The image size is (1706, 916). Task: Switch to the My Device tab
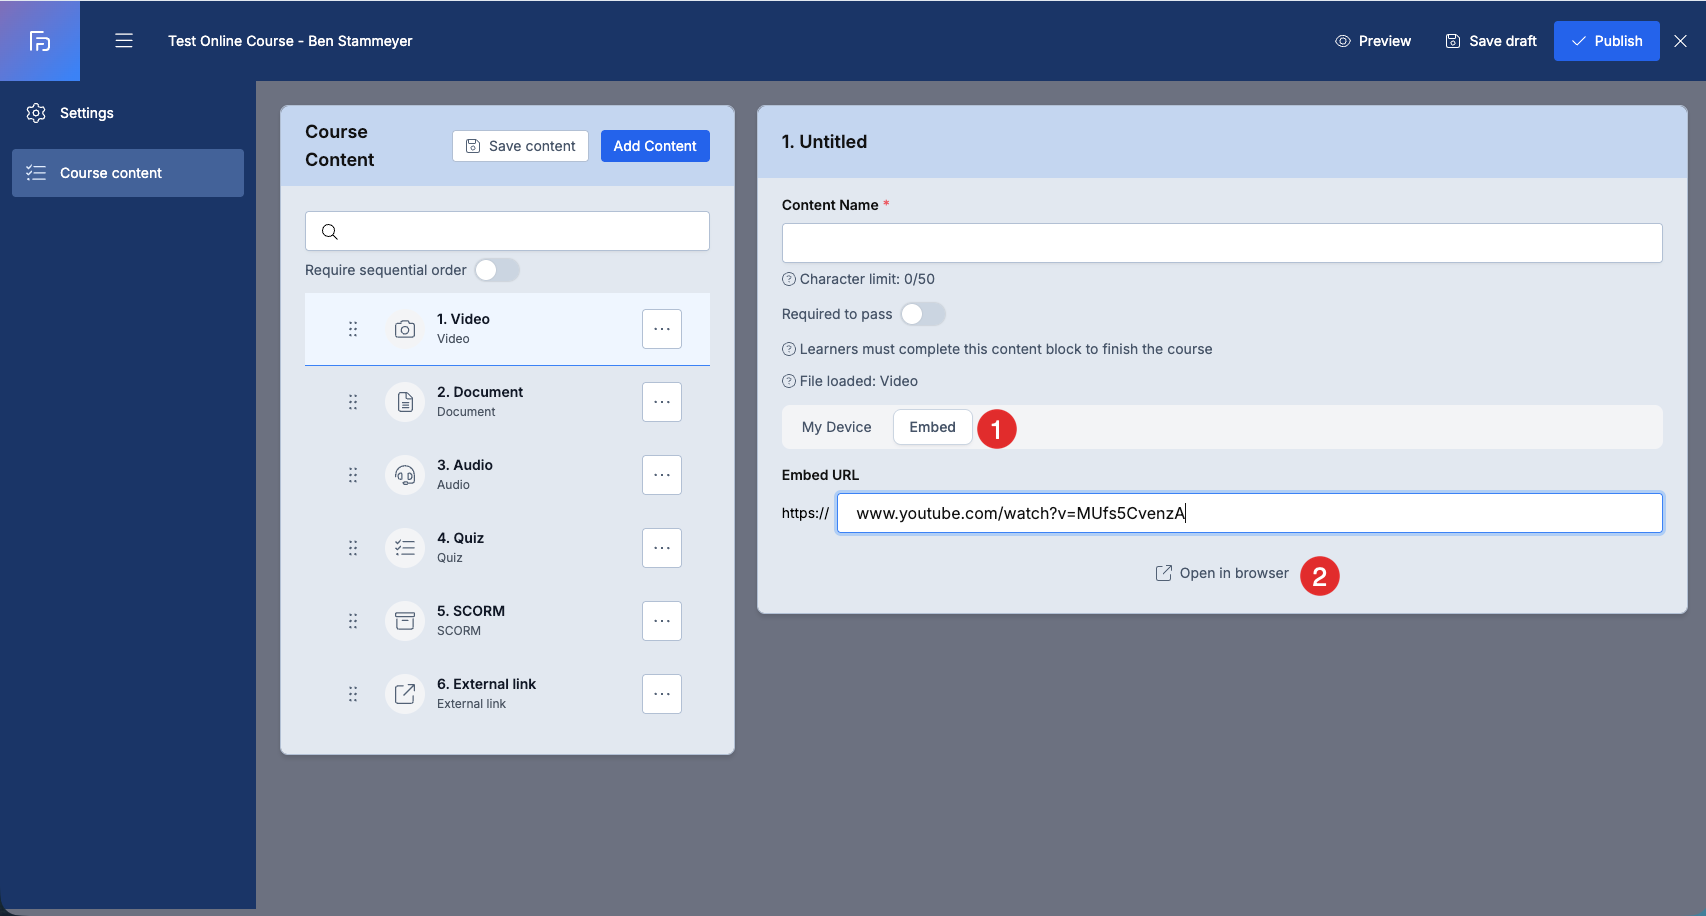point(837,427)
